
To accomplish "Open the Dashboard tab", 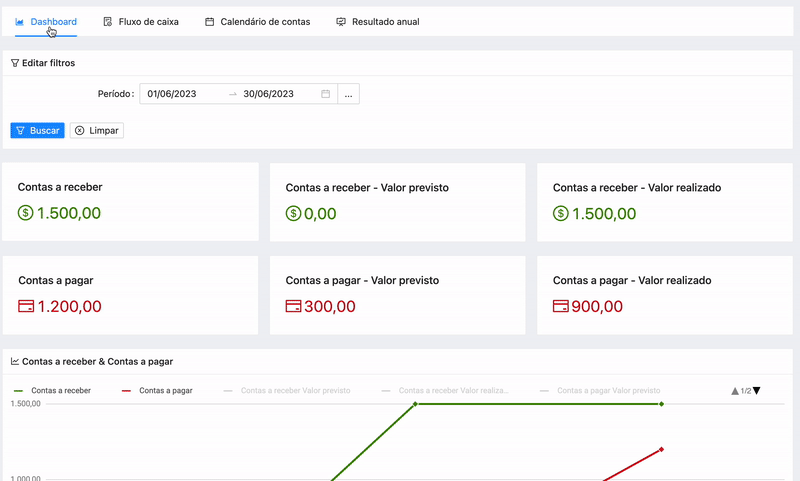I will point(46,22).
